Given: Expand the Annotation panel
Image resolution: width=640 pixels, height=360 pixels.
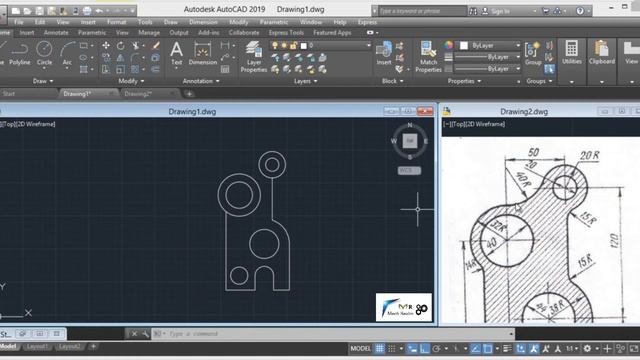Looking at the screenshot, I should click(201, 81).
